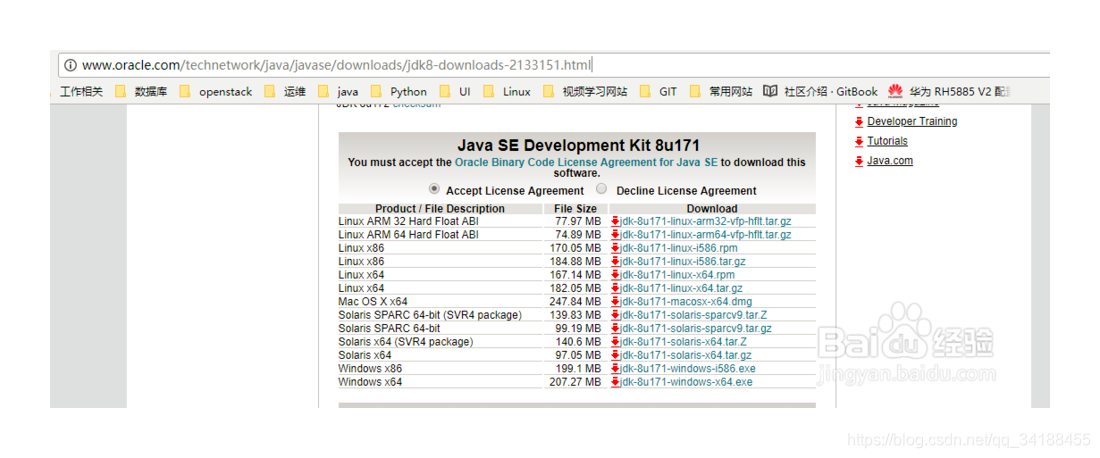1100x458 pixels.
Task: Select Decline License Agreement radio button
Action: (x=602, y=189)
